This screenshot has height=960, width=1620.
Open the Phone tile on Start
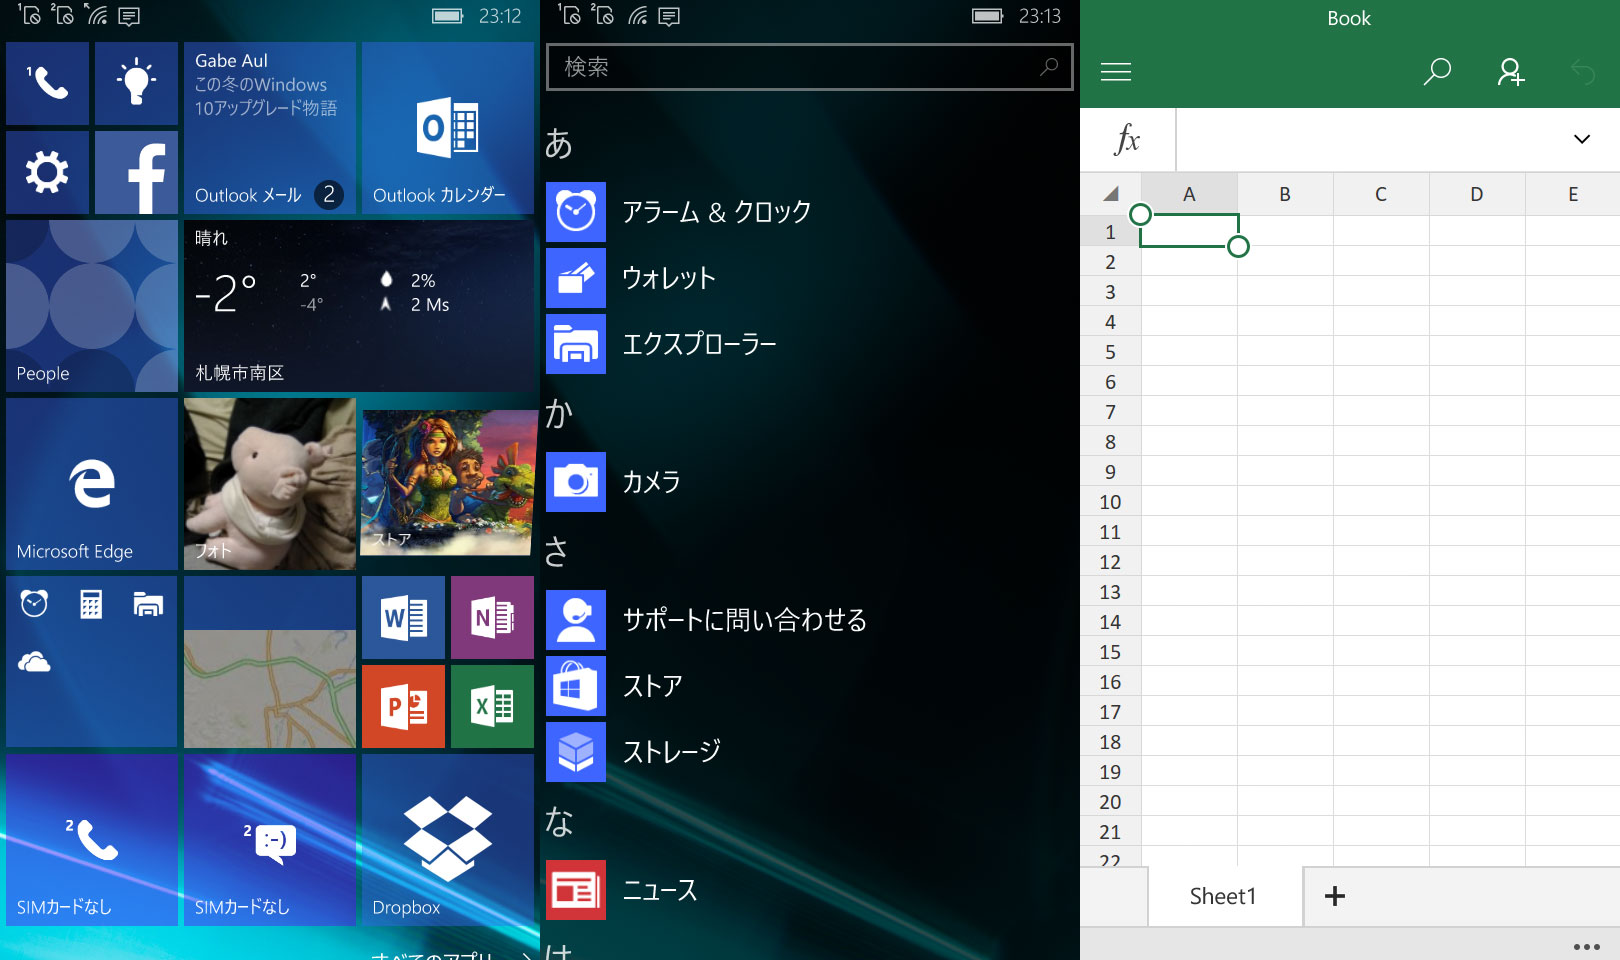pyautogui.click(x=47, y=83)
